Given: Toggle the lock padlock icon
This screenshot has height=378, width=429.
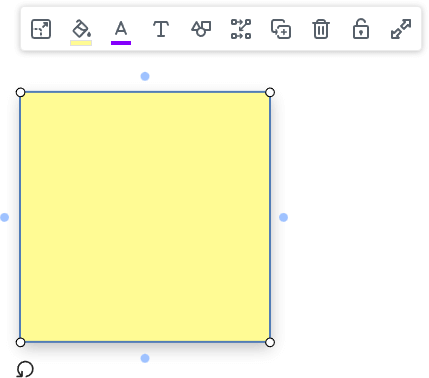Looking at the screenshot, I should point(361,29).
